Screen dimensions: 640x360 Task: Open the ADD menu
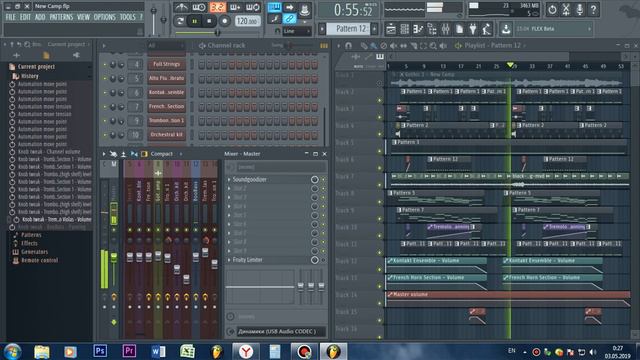pos(40,17)
